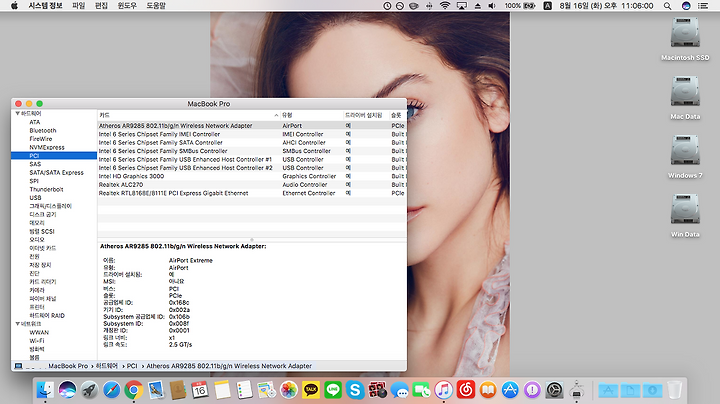Click MacBook Pro in path bar

68,366
